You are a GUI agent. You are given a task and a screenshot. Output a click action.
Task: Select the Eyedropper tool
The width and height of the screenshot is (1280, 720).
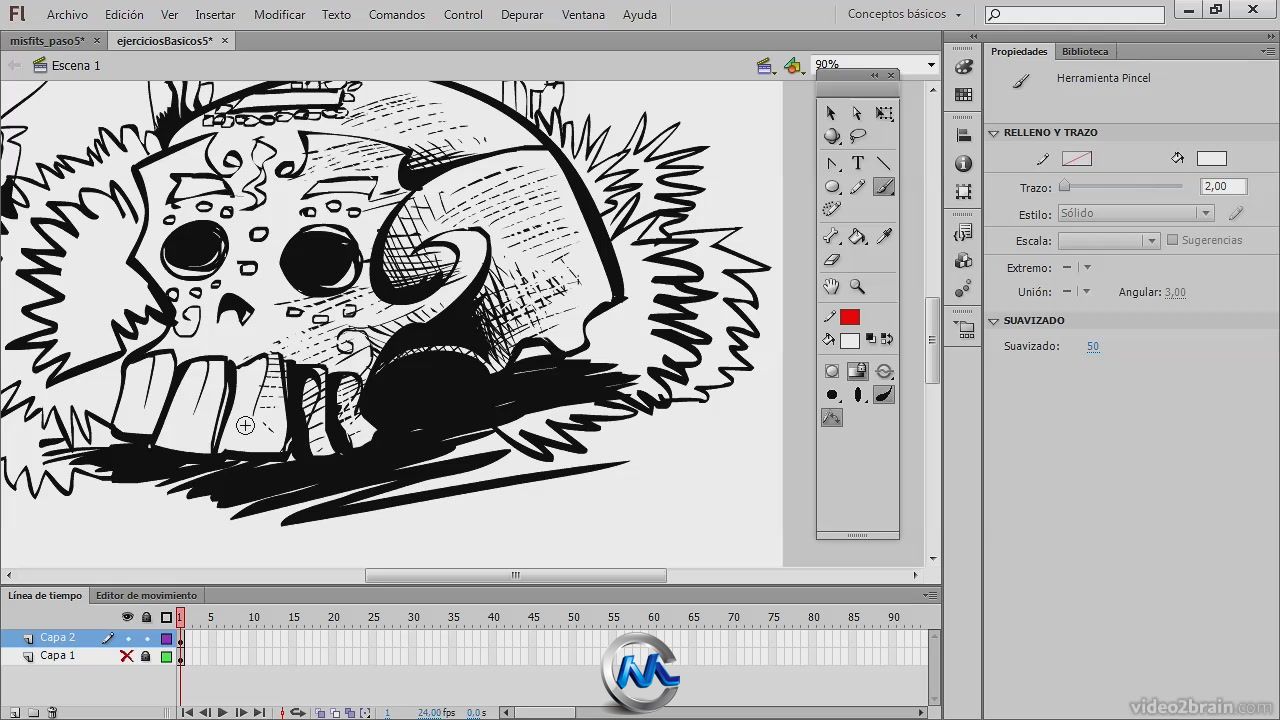click(x=884, y=236)
